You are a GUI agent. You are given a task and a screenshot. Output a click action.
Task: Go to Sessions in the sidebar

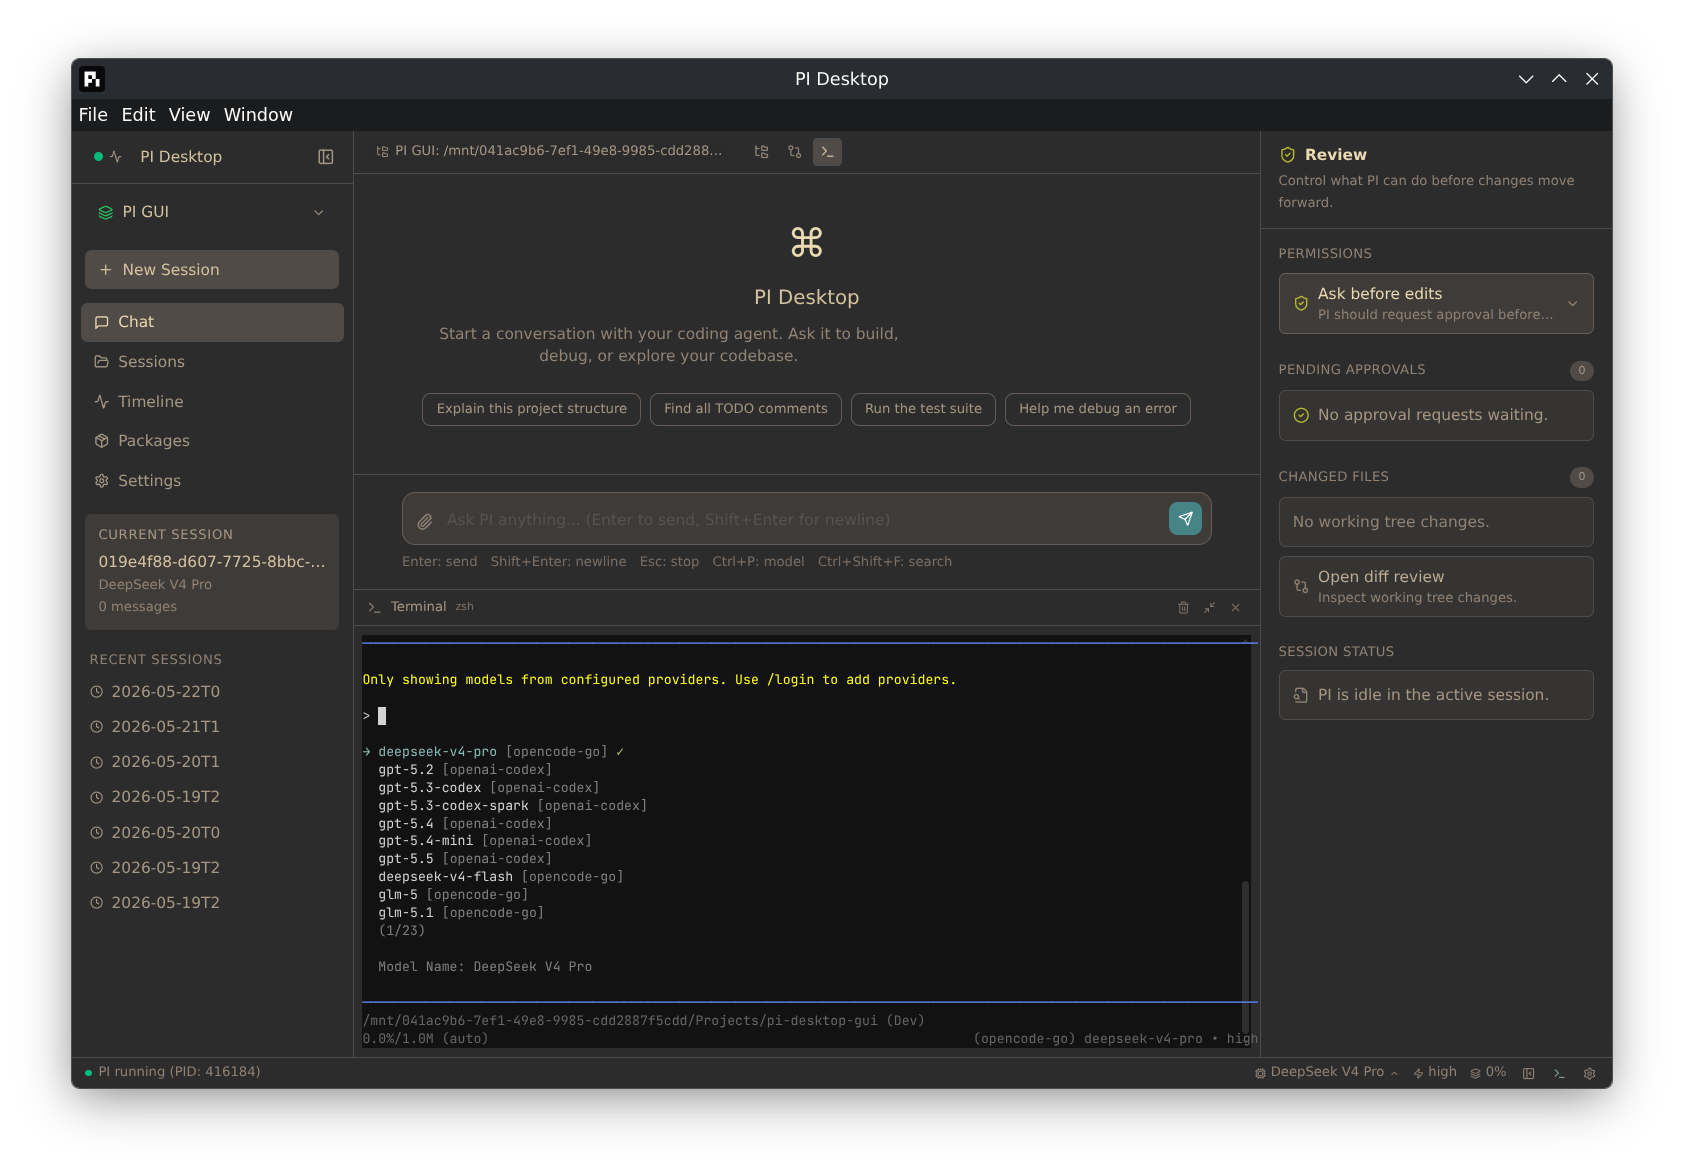click(x=212, y=362)
